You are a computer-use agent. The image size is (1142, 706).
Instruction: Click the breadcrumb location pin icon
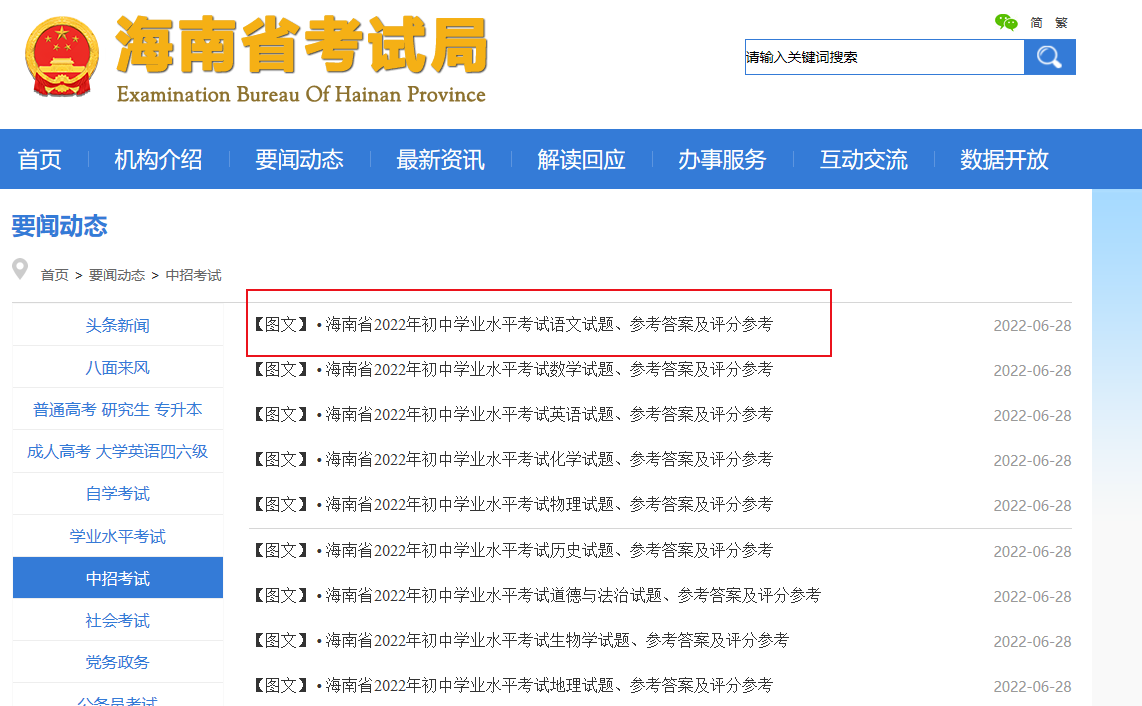tap(20, 269)
